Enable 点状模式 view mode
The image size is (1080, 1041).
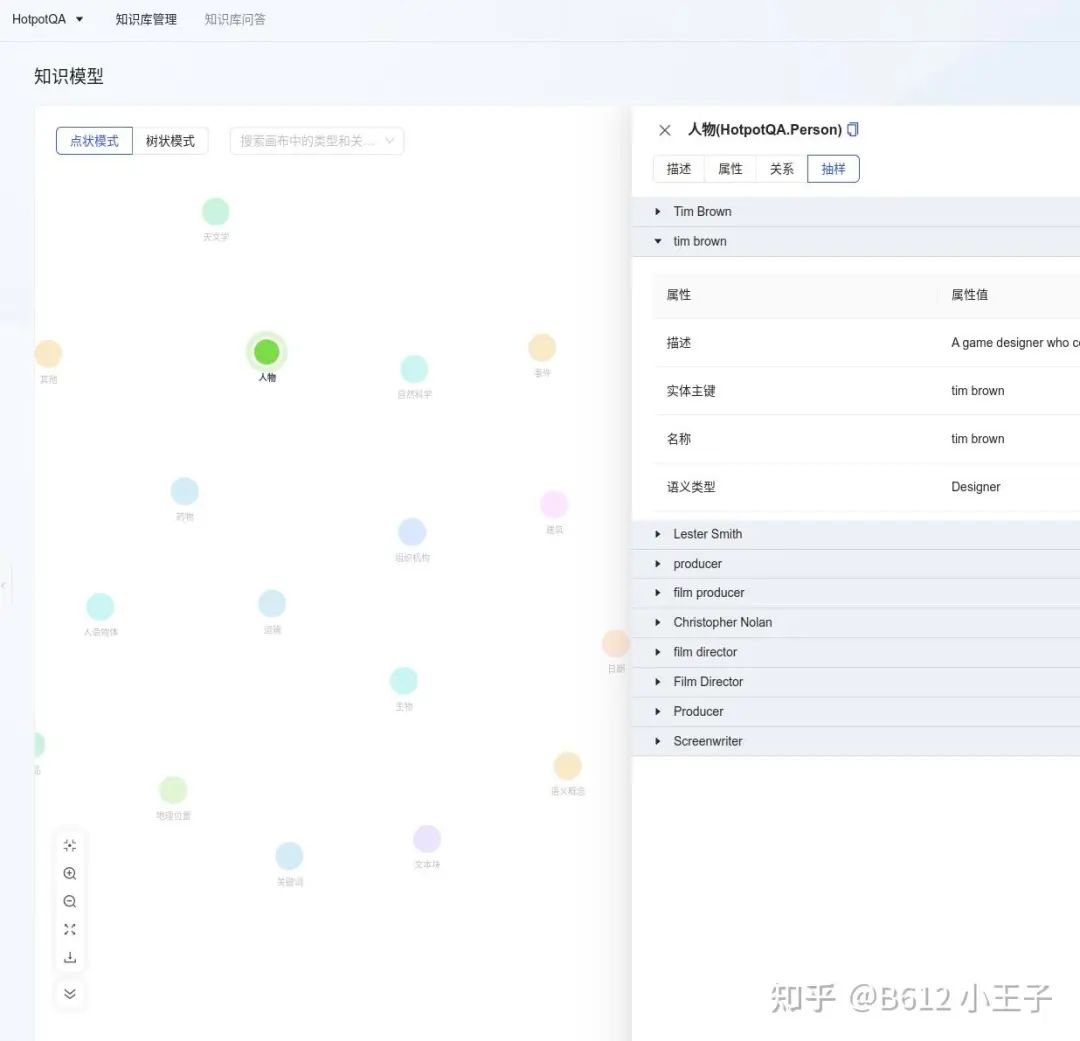click(94, 140)
